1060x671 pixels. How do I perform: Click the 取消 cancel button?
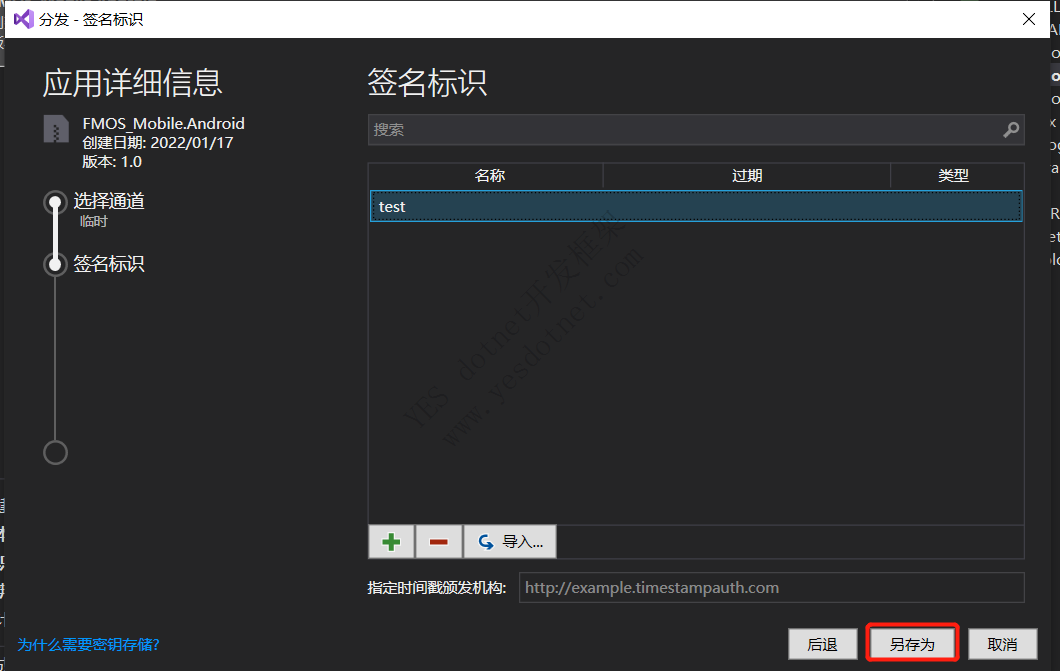tap(1003, 644)
